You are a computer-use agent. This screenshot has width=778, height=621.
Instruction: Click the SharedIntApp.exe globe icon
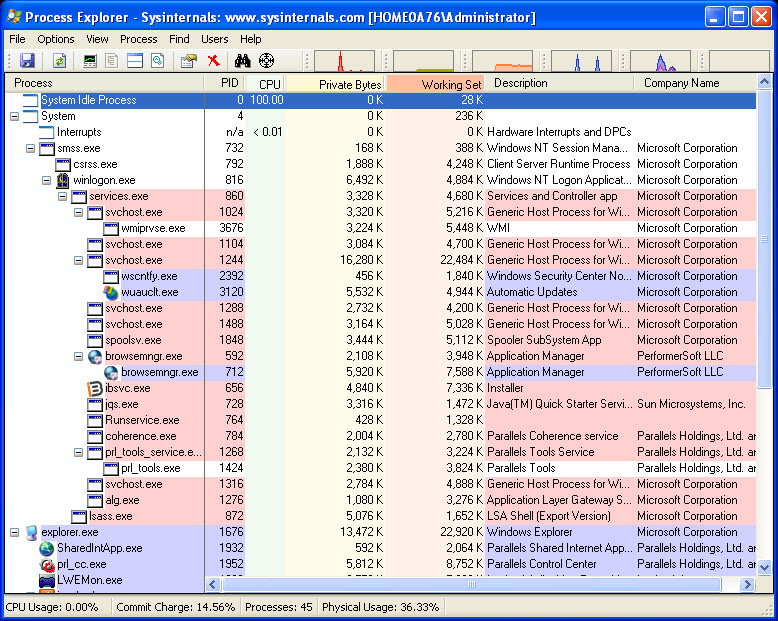coord(47,549)
